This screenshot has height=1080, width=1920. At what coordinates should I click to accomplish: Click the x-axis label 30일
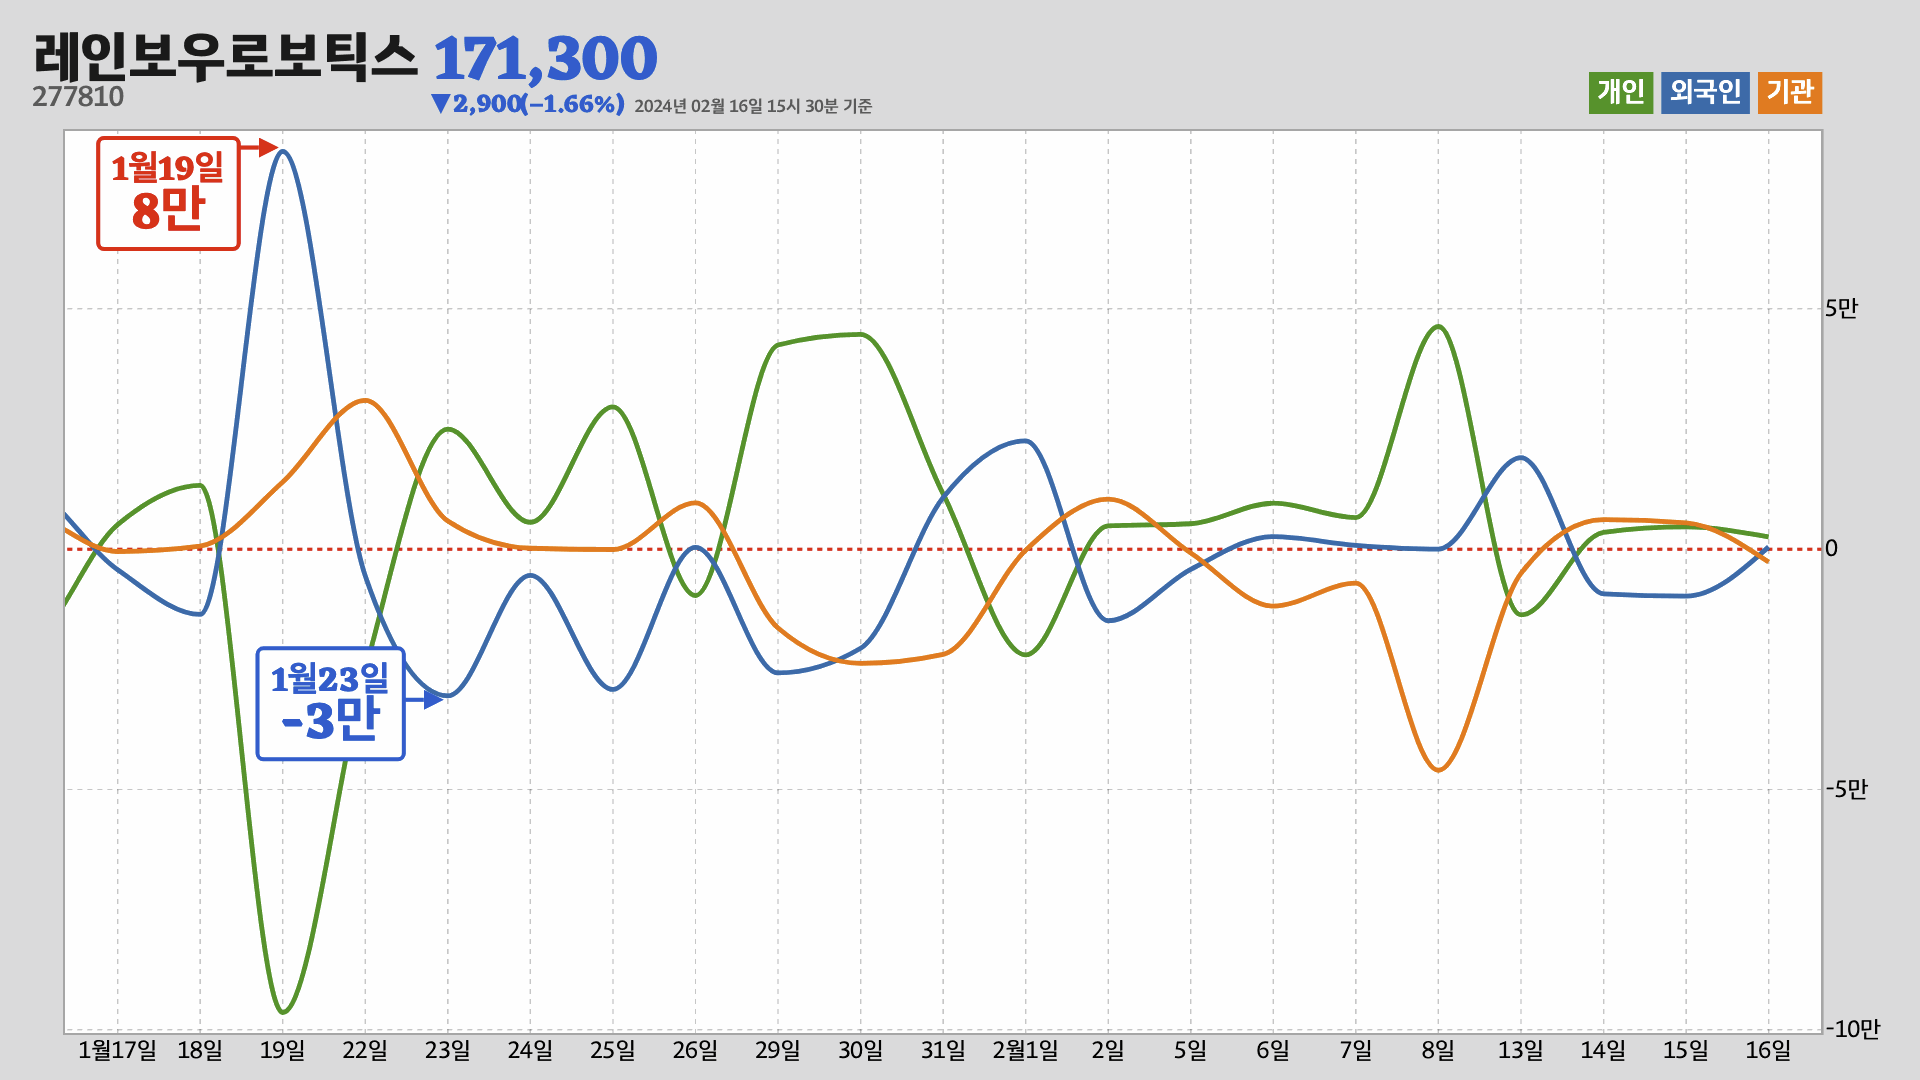(860, 1050)
